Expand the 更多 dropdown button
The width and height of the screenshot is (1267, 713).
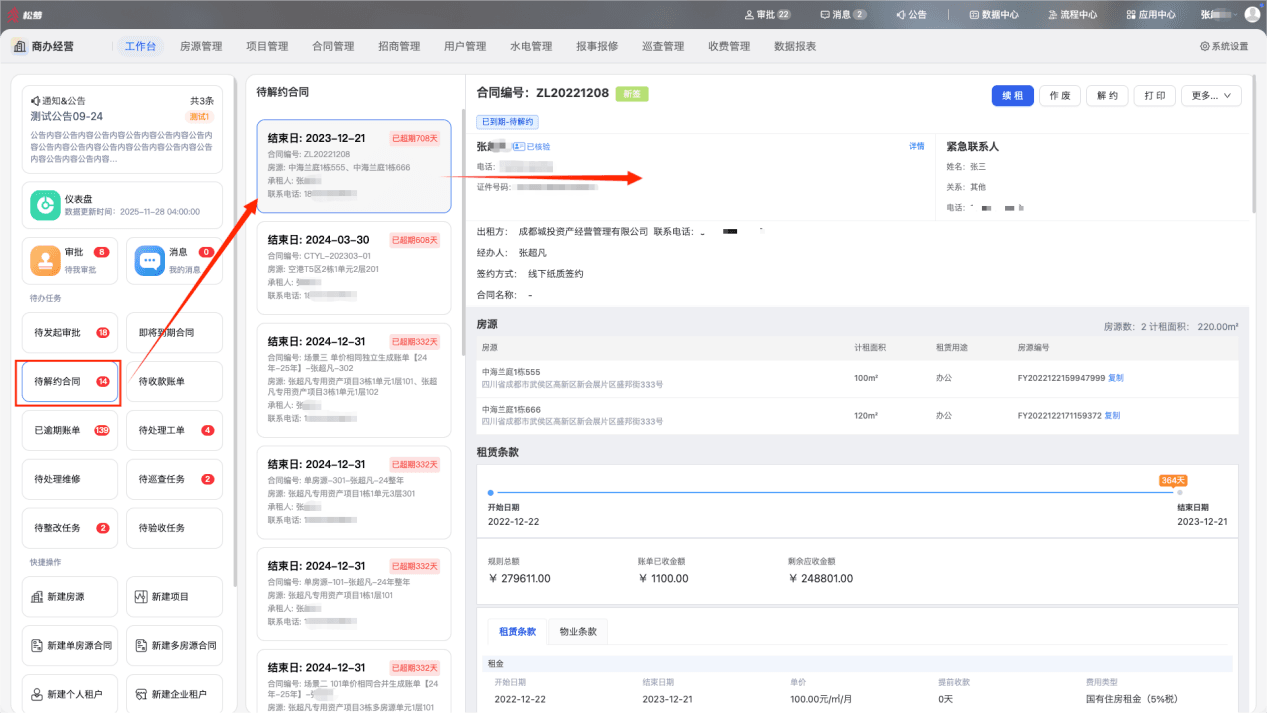1211,95
